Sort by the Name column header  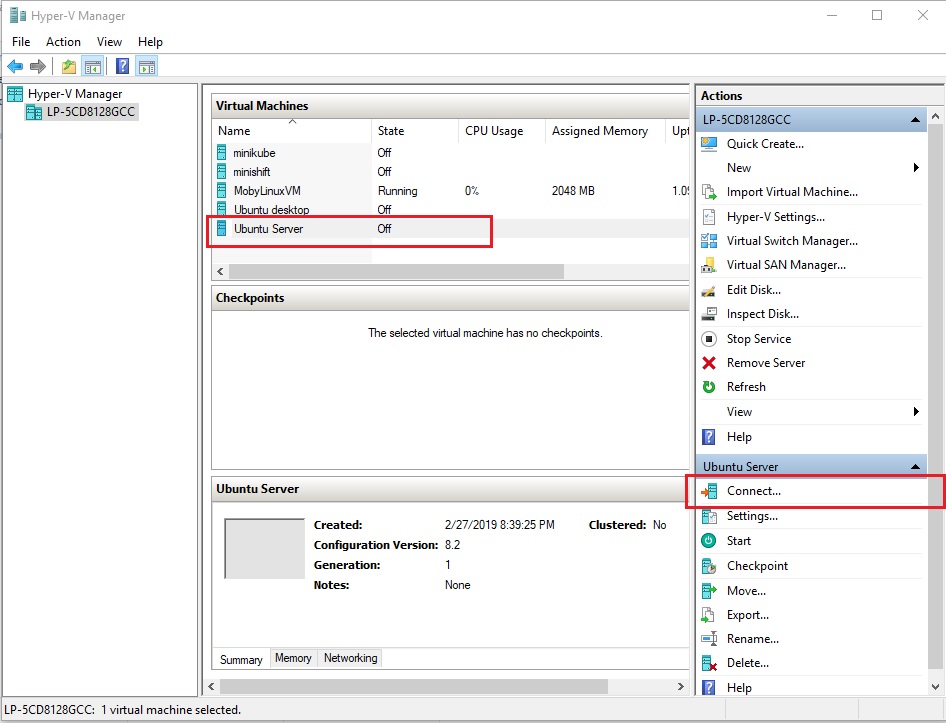pyautogui.click(x=293, y=131)
